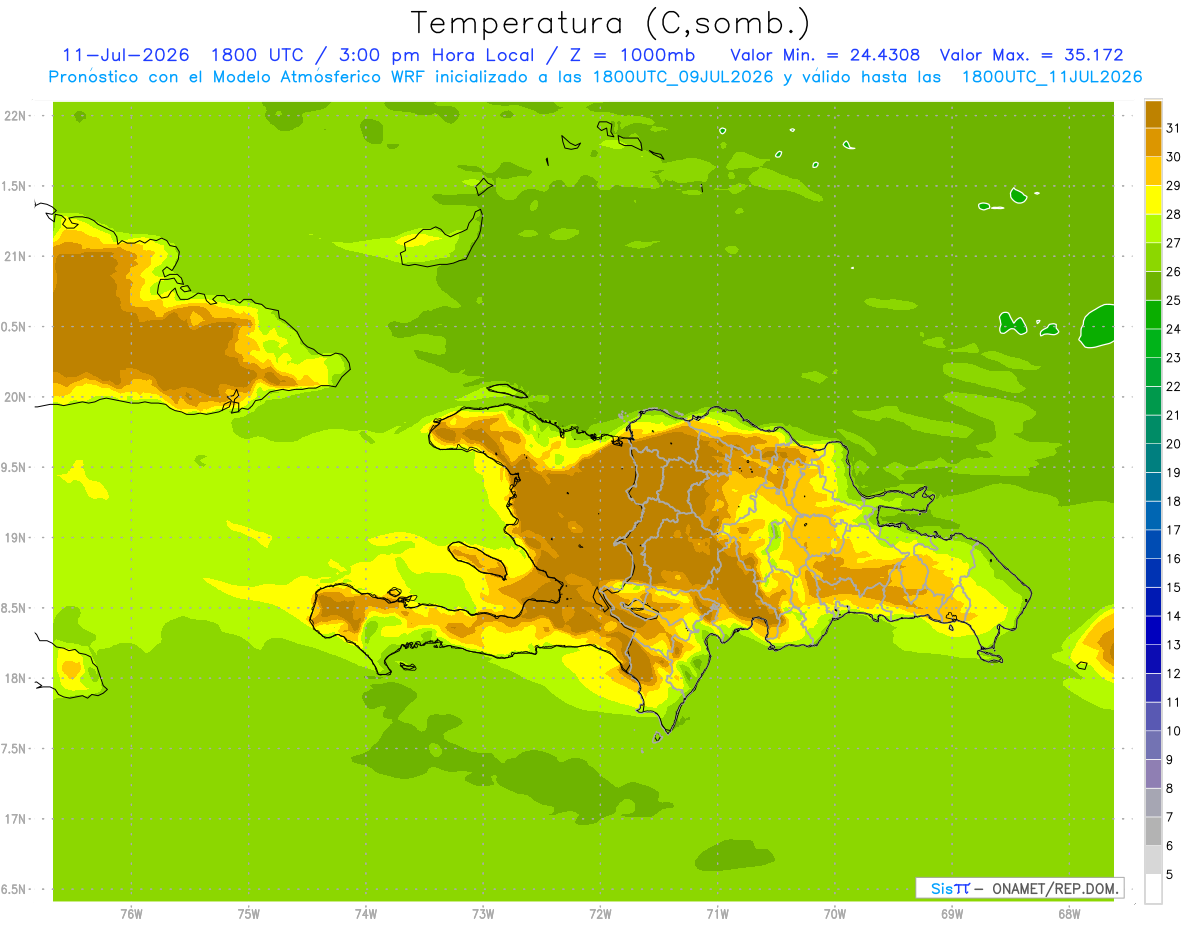This screenshot has width=1200, height=927.
Task: Click legend value 10
Action: tap(1174, 731)
